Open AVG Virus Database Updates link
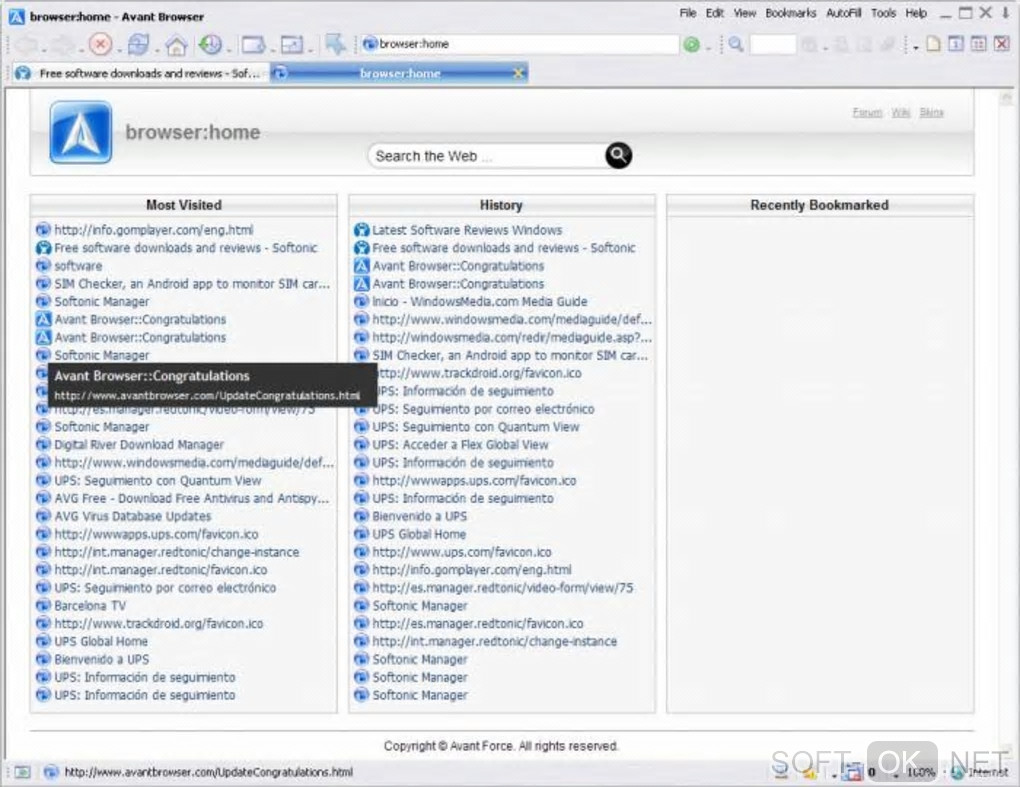This screenshot has height=787, width=1020. (133, 516)
